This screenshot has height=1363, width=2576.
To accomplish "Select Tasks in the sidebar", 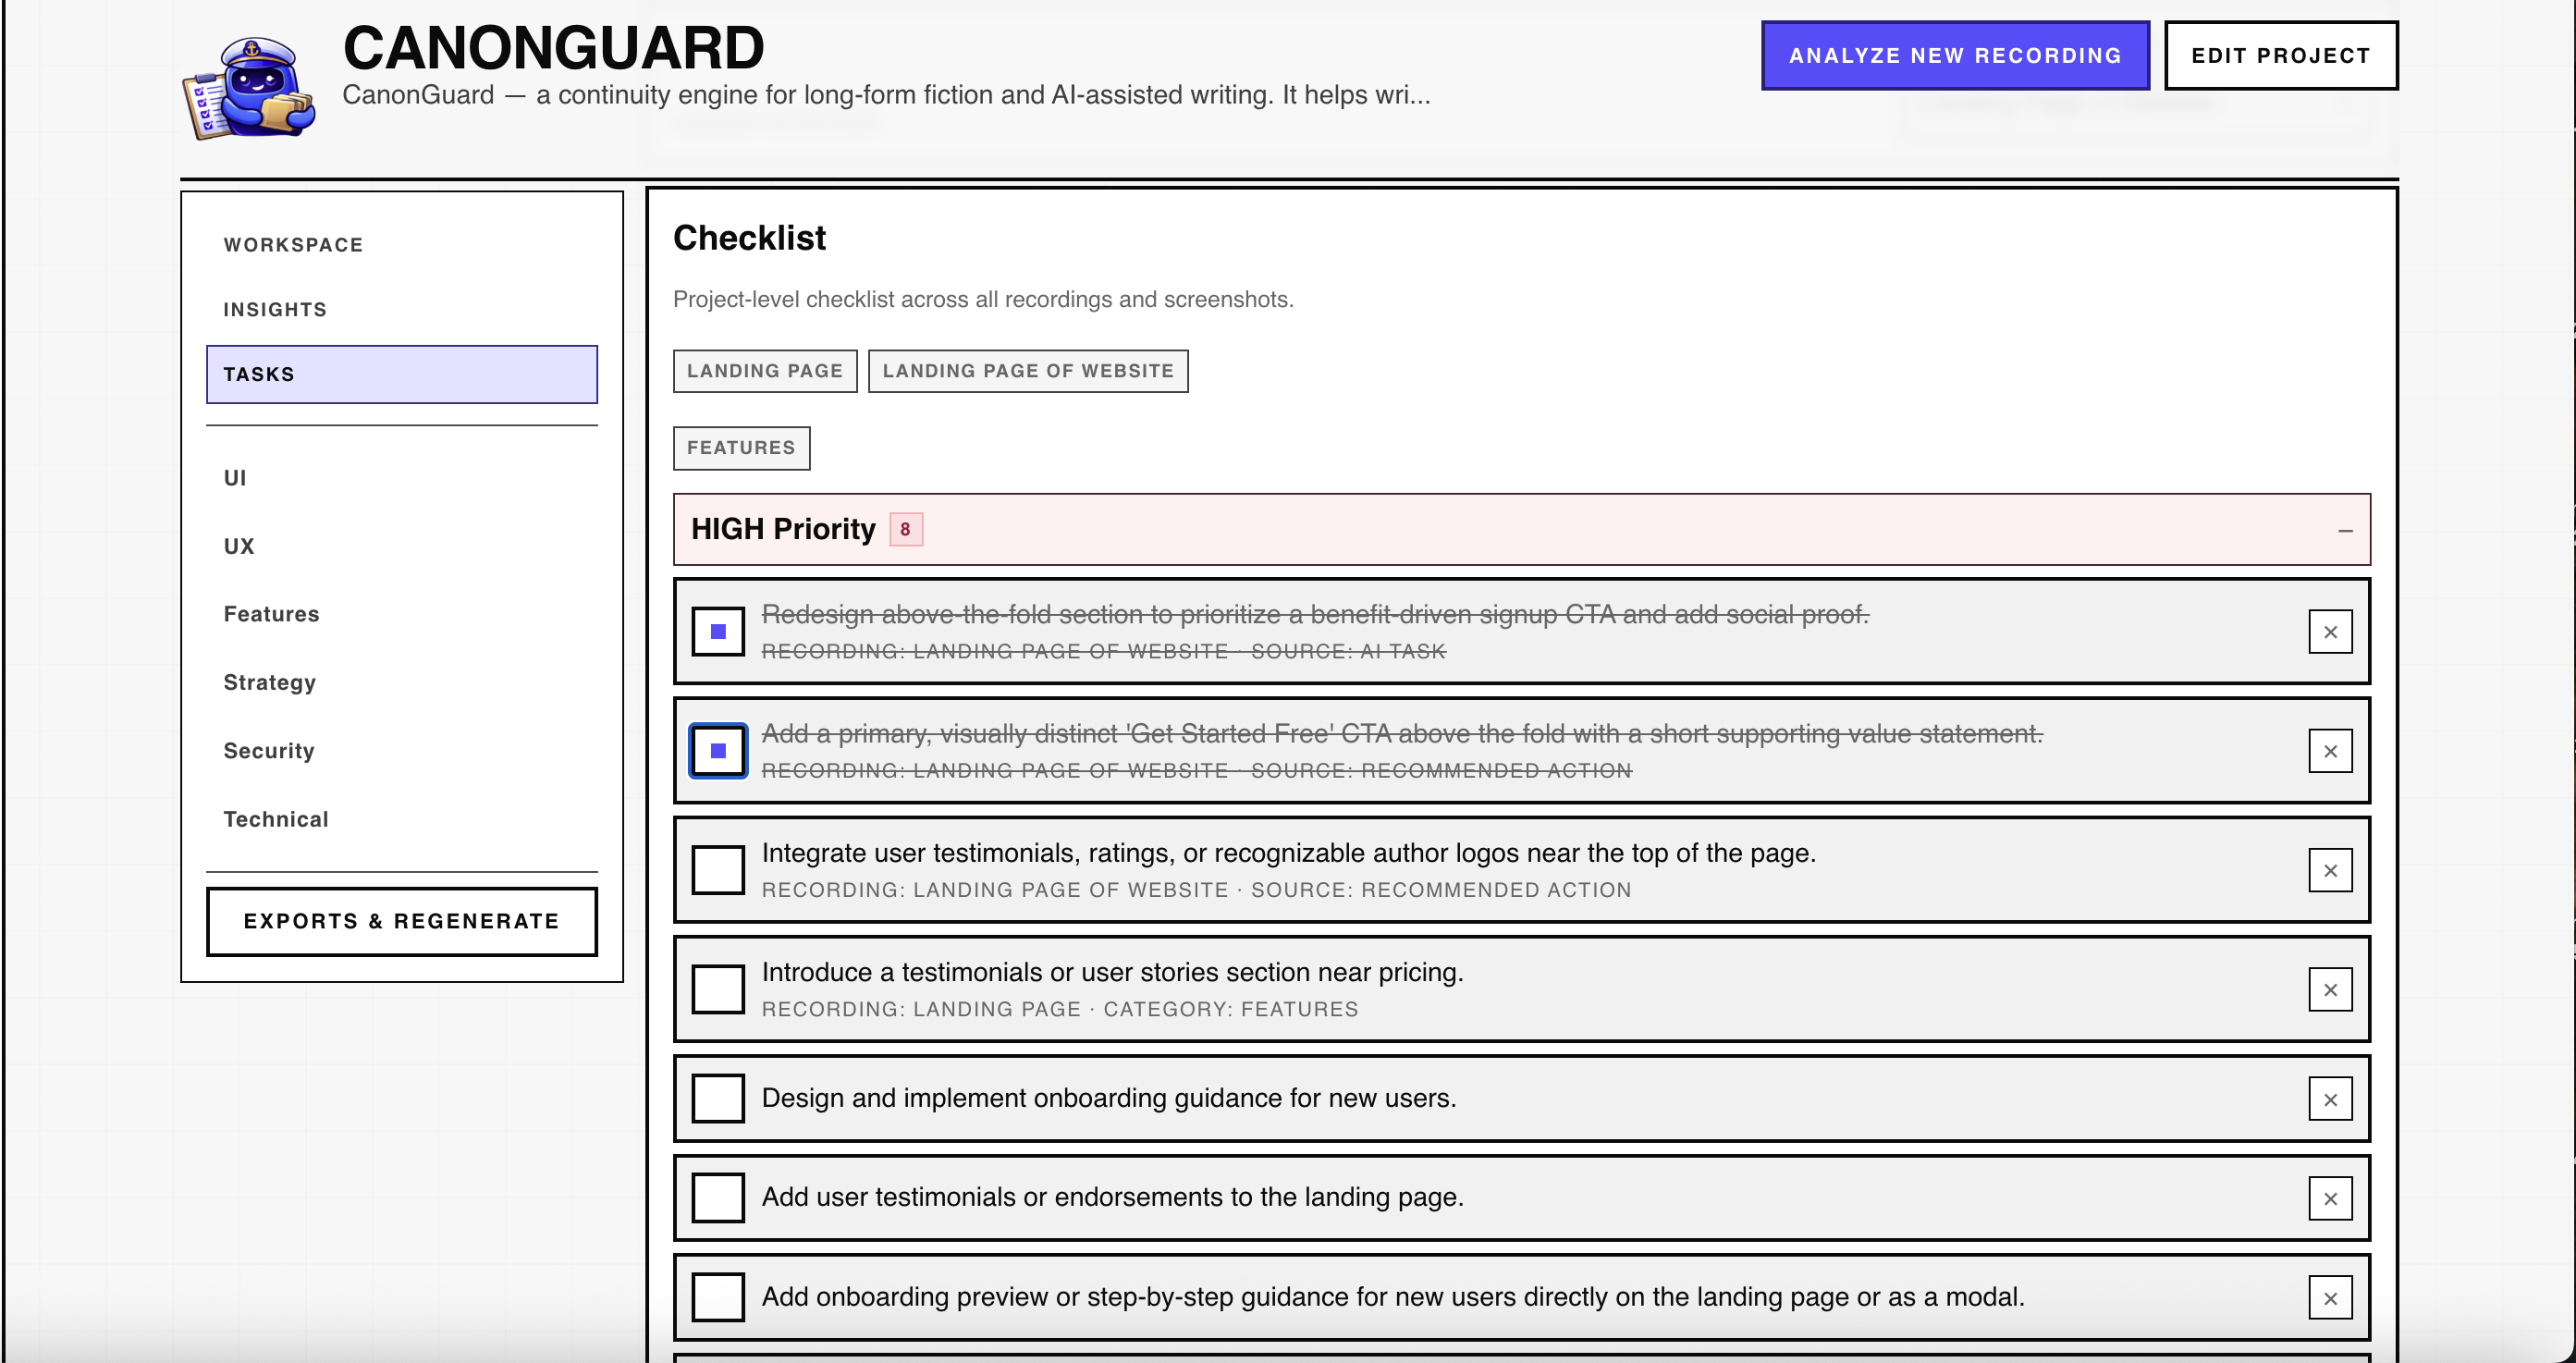I will [401, 374].
